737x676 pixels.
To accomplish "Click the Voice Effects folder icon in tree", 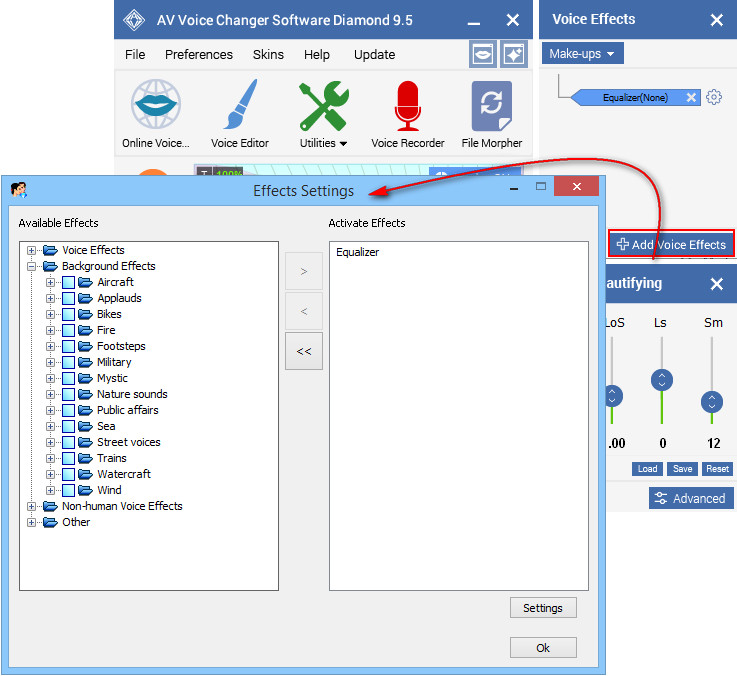I will [50, 250].
